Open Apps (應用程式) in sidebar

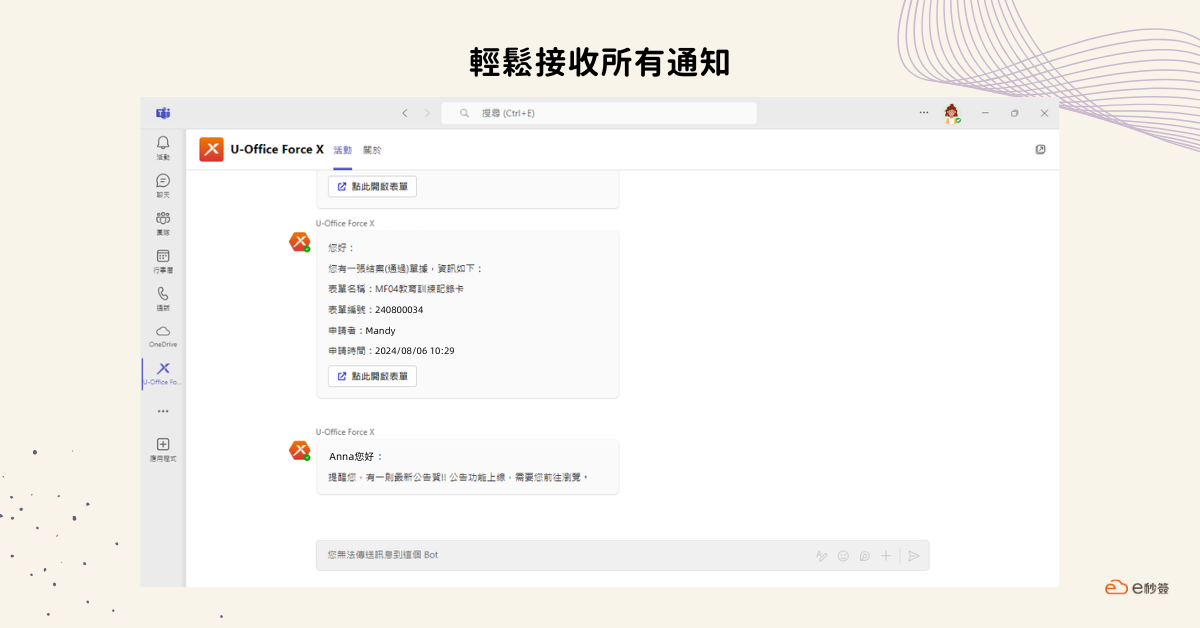point(163,449)
